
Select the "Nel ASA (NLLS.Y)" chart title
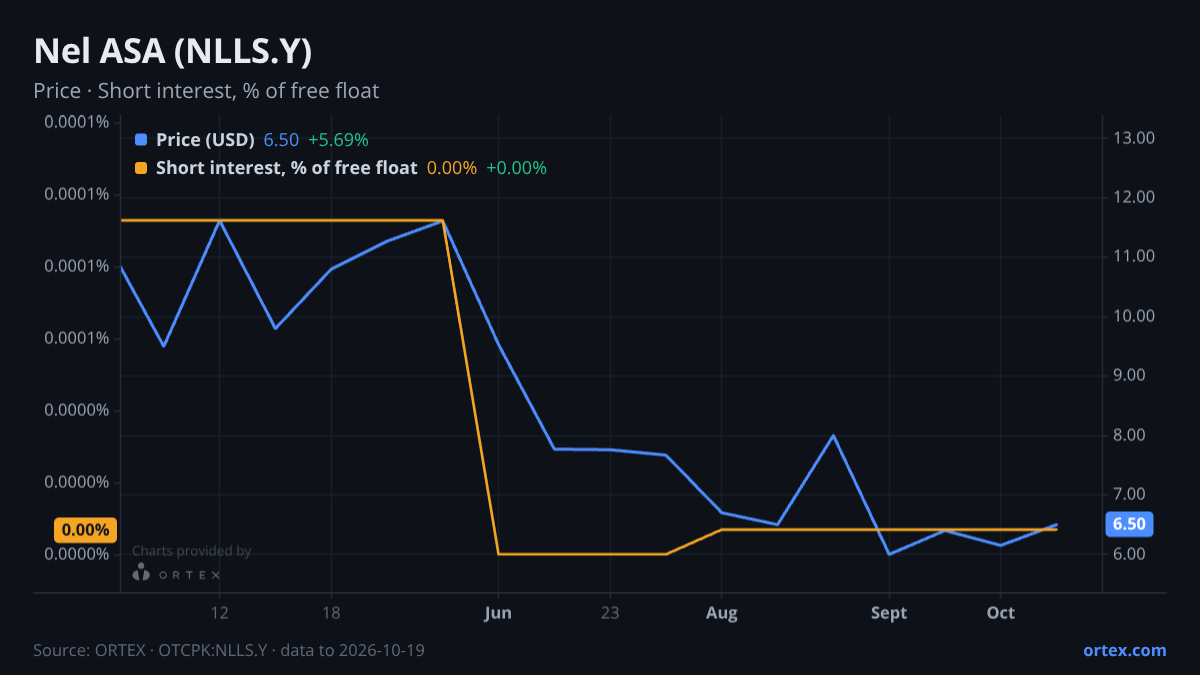pyautogui.click(x=173, y=52)
